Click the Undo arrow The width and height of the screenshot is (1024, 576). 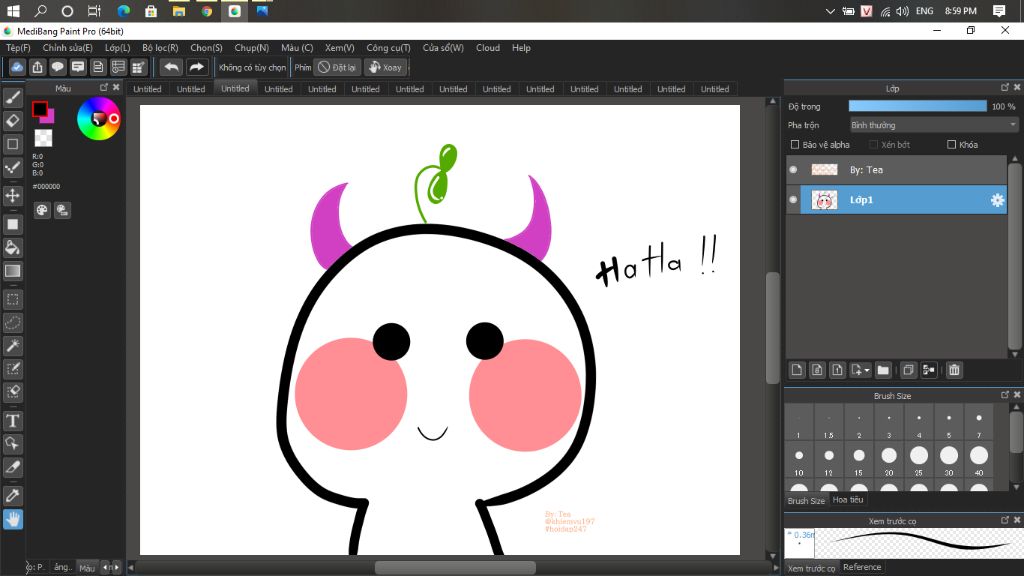click(x=171, y=67)
